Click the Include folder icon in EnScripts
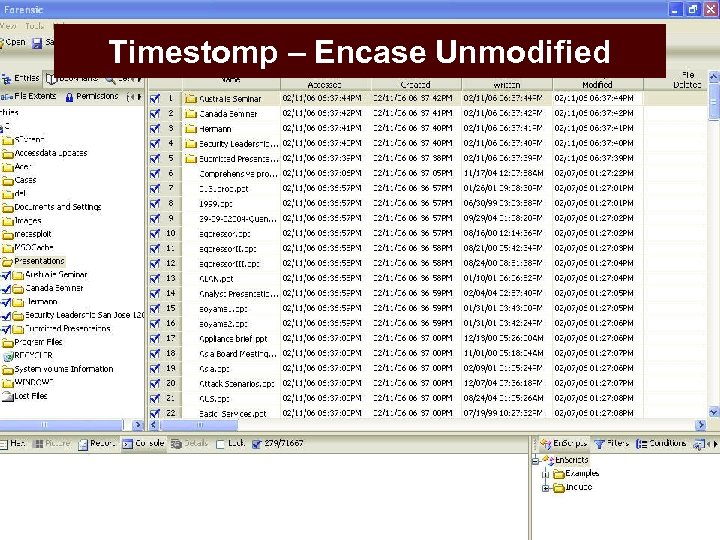 point(558,488)
